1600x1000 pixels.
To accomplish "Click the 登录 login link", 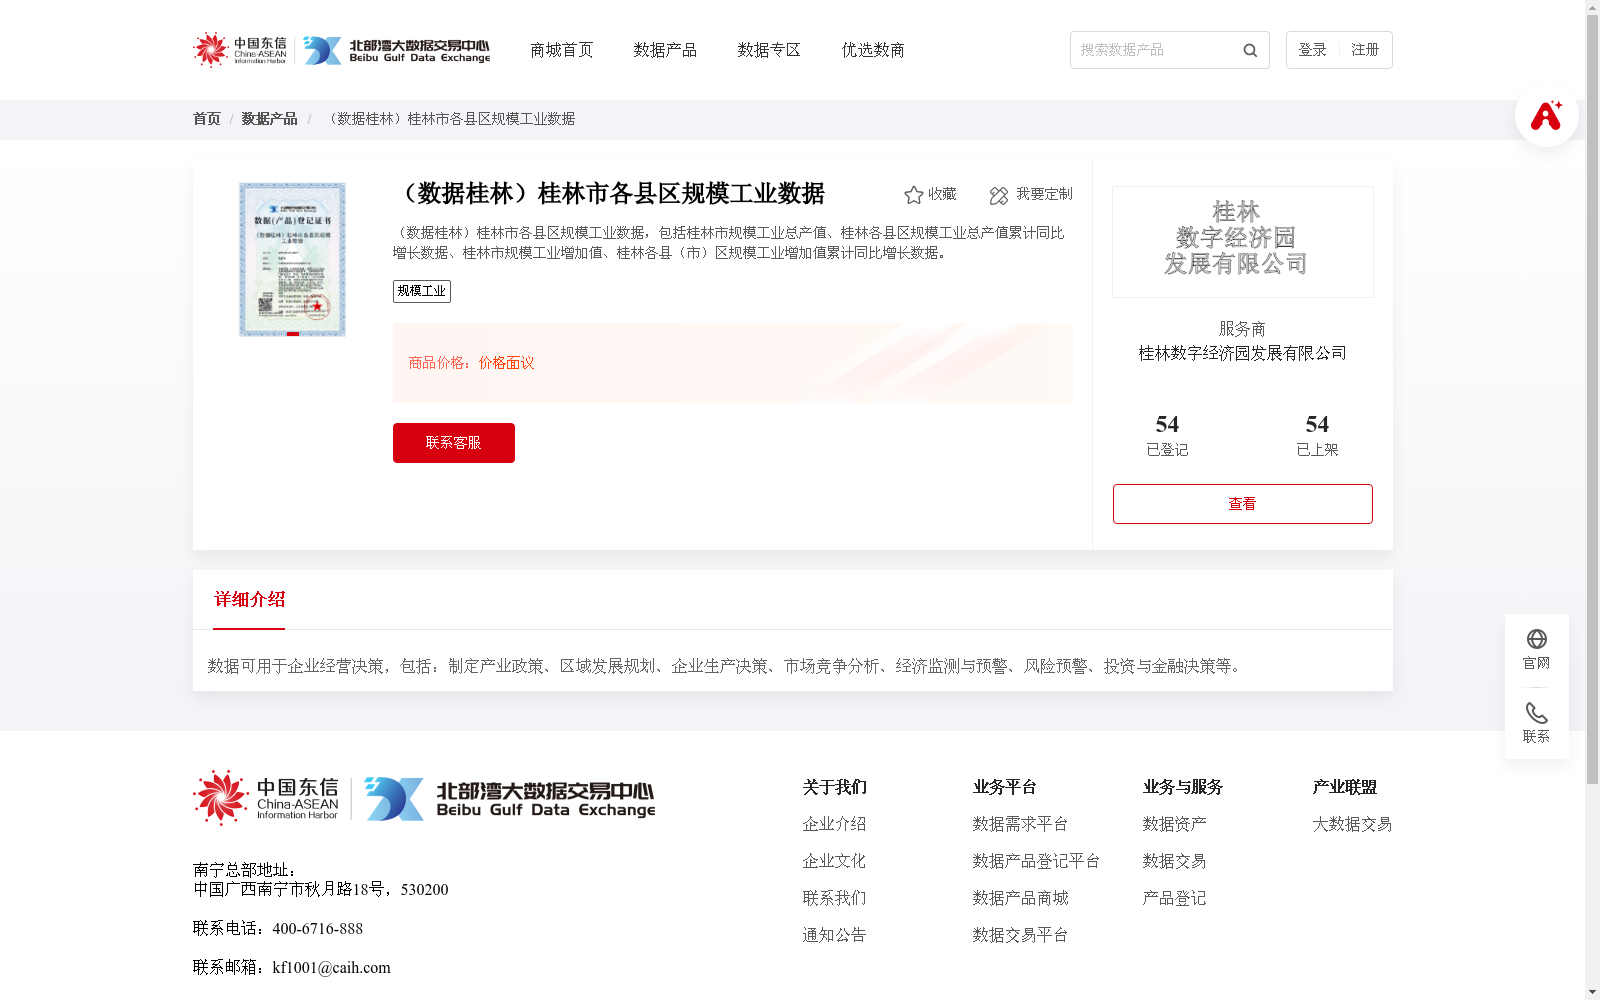I will 1312,50.
